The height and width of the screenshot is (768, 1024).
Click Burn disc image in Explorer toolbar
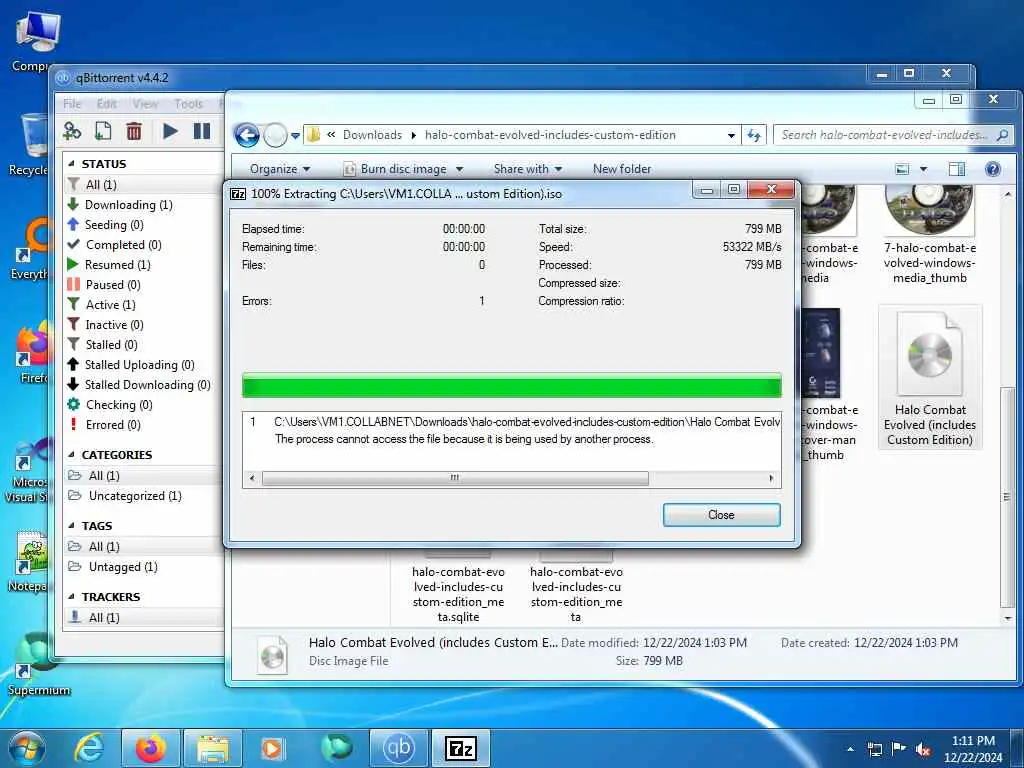(x=403, y=169)
